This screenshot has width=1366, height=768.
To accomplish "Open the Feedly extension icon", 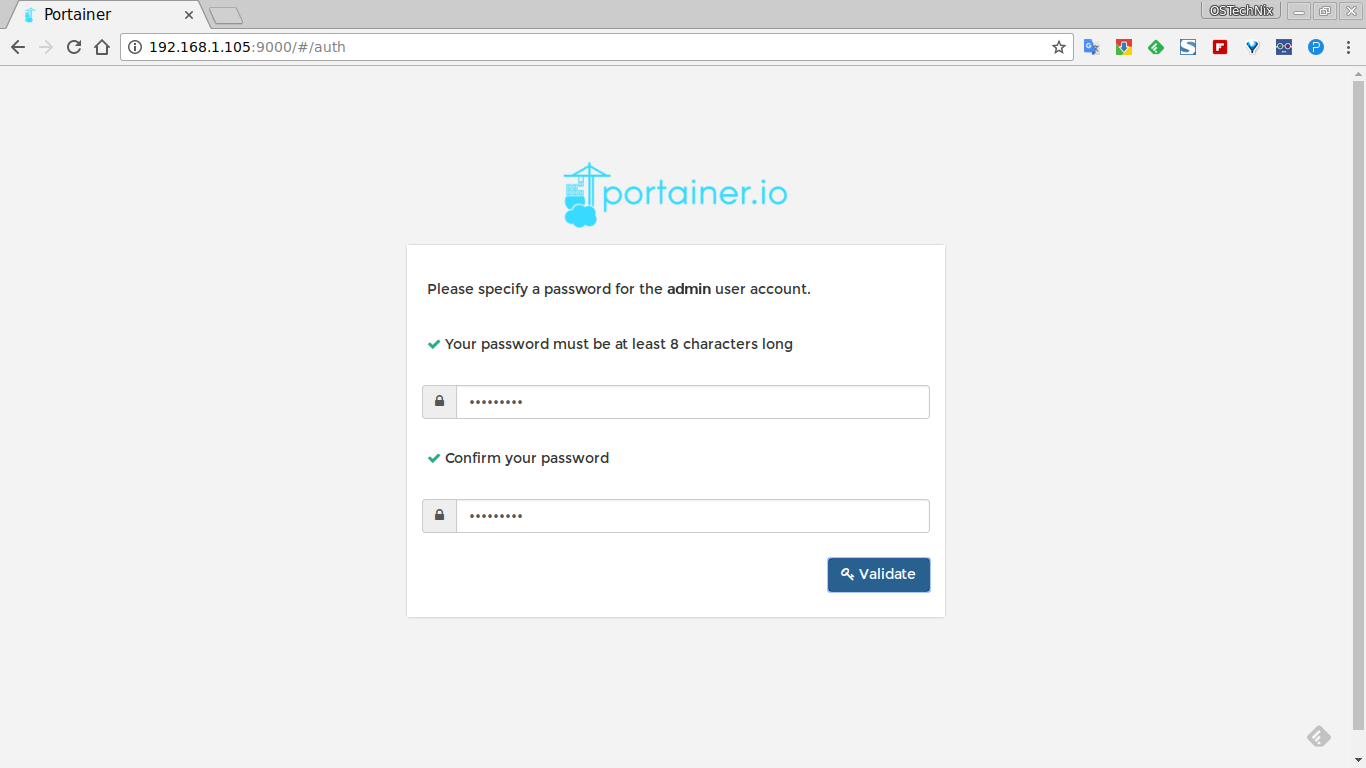I will coord(1156,47).
